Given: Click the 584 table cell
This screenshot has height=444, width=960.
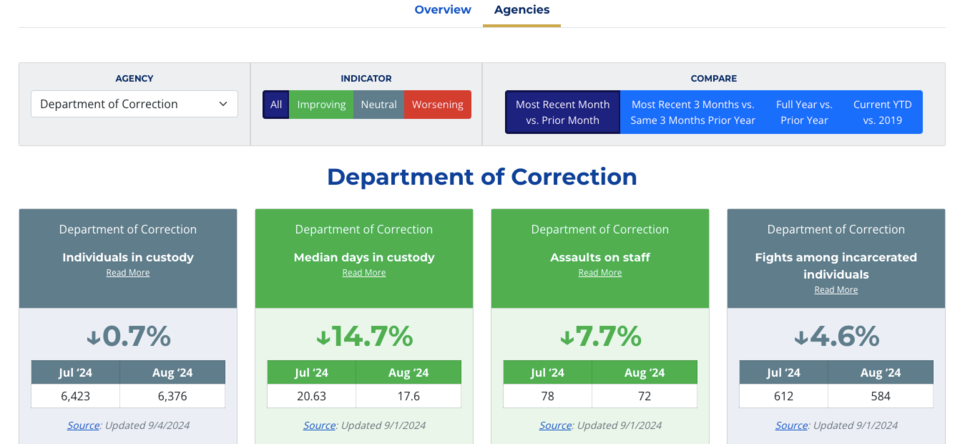Looking at the screenshot, I should (x=880, y=396).
